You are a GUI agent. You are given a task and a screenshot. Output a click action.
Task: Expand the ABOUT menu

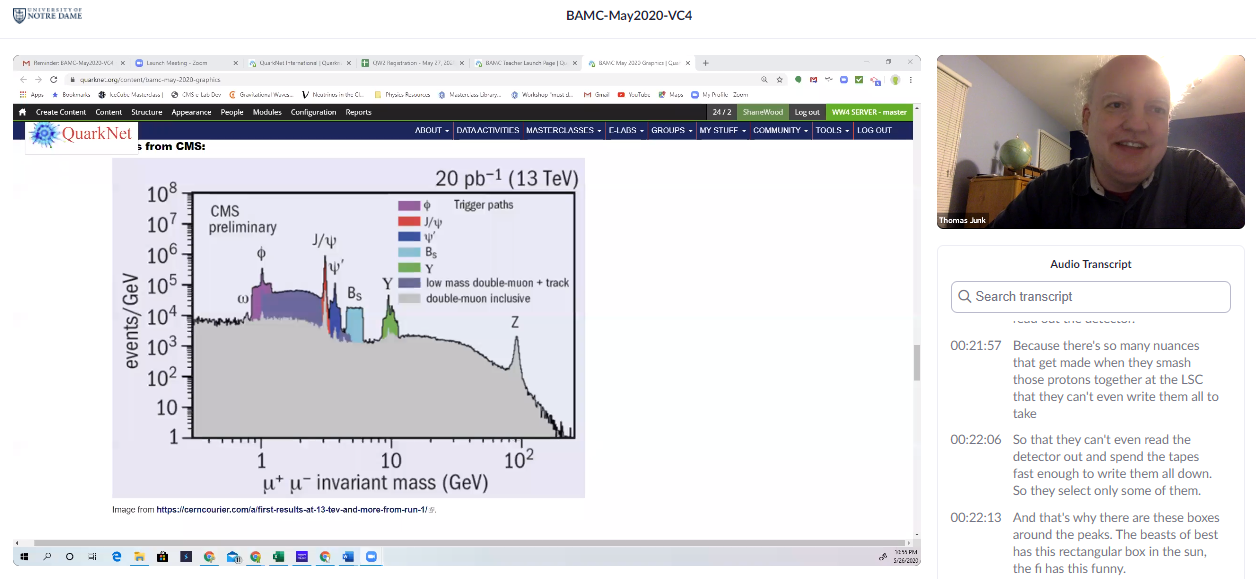click(431, 130)
